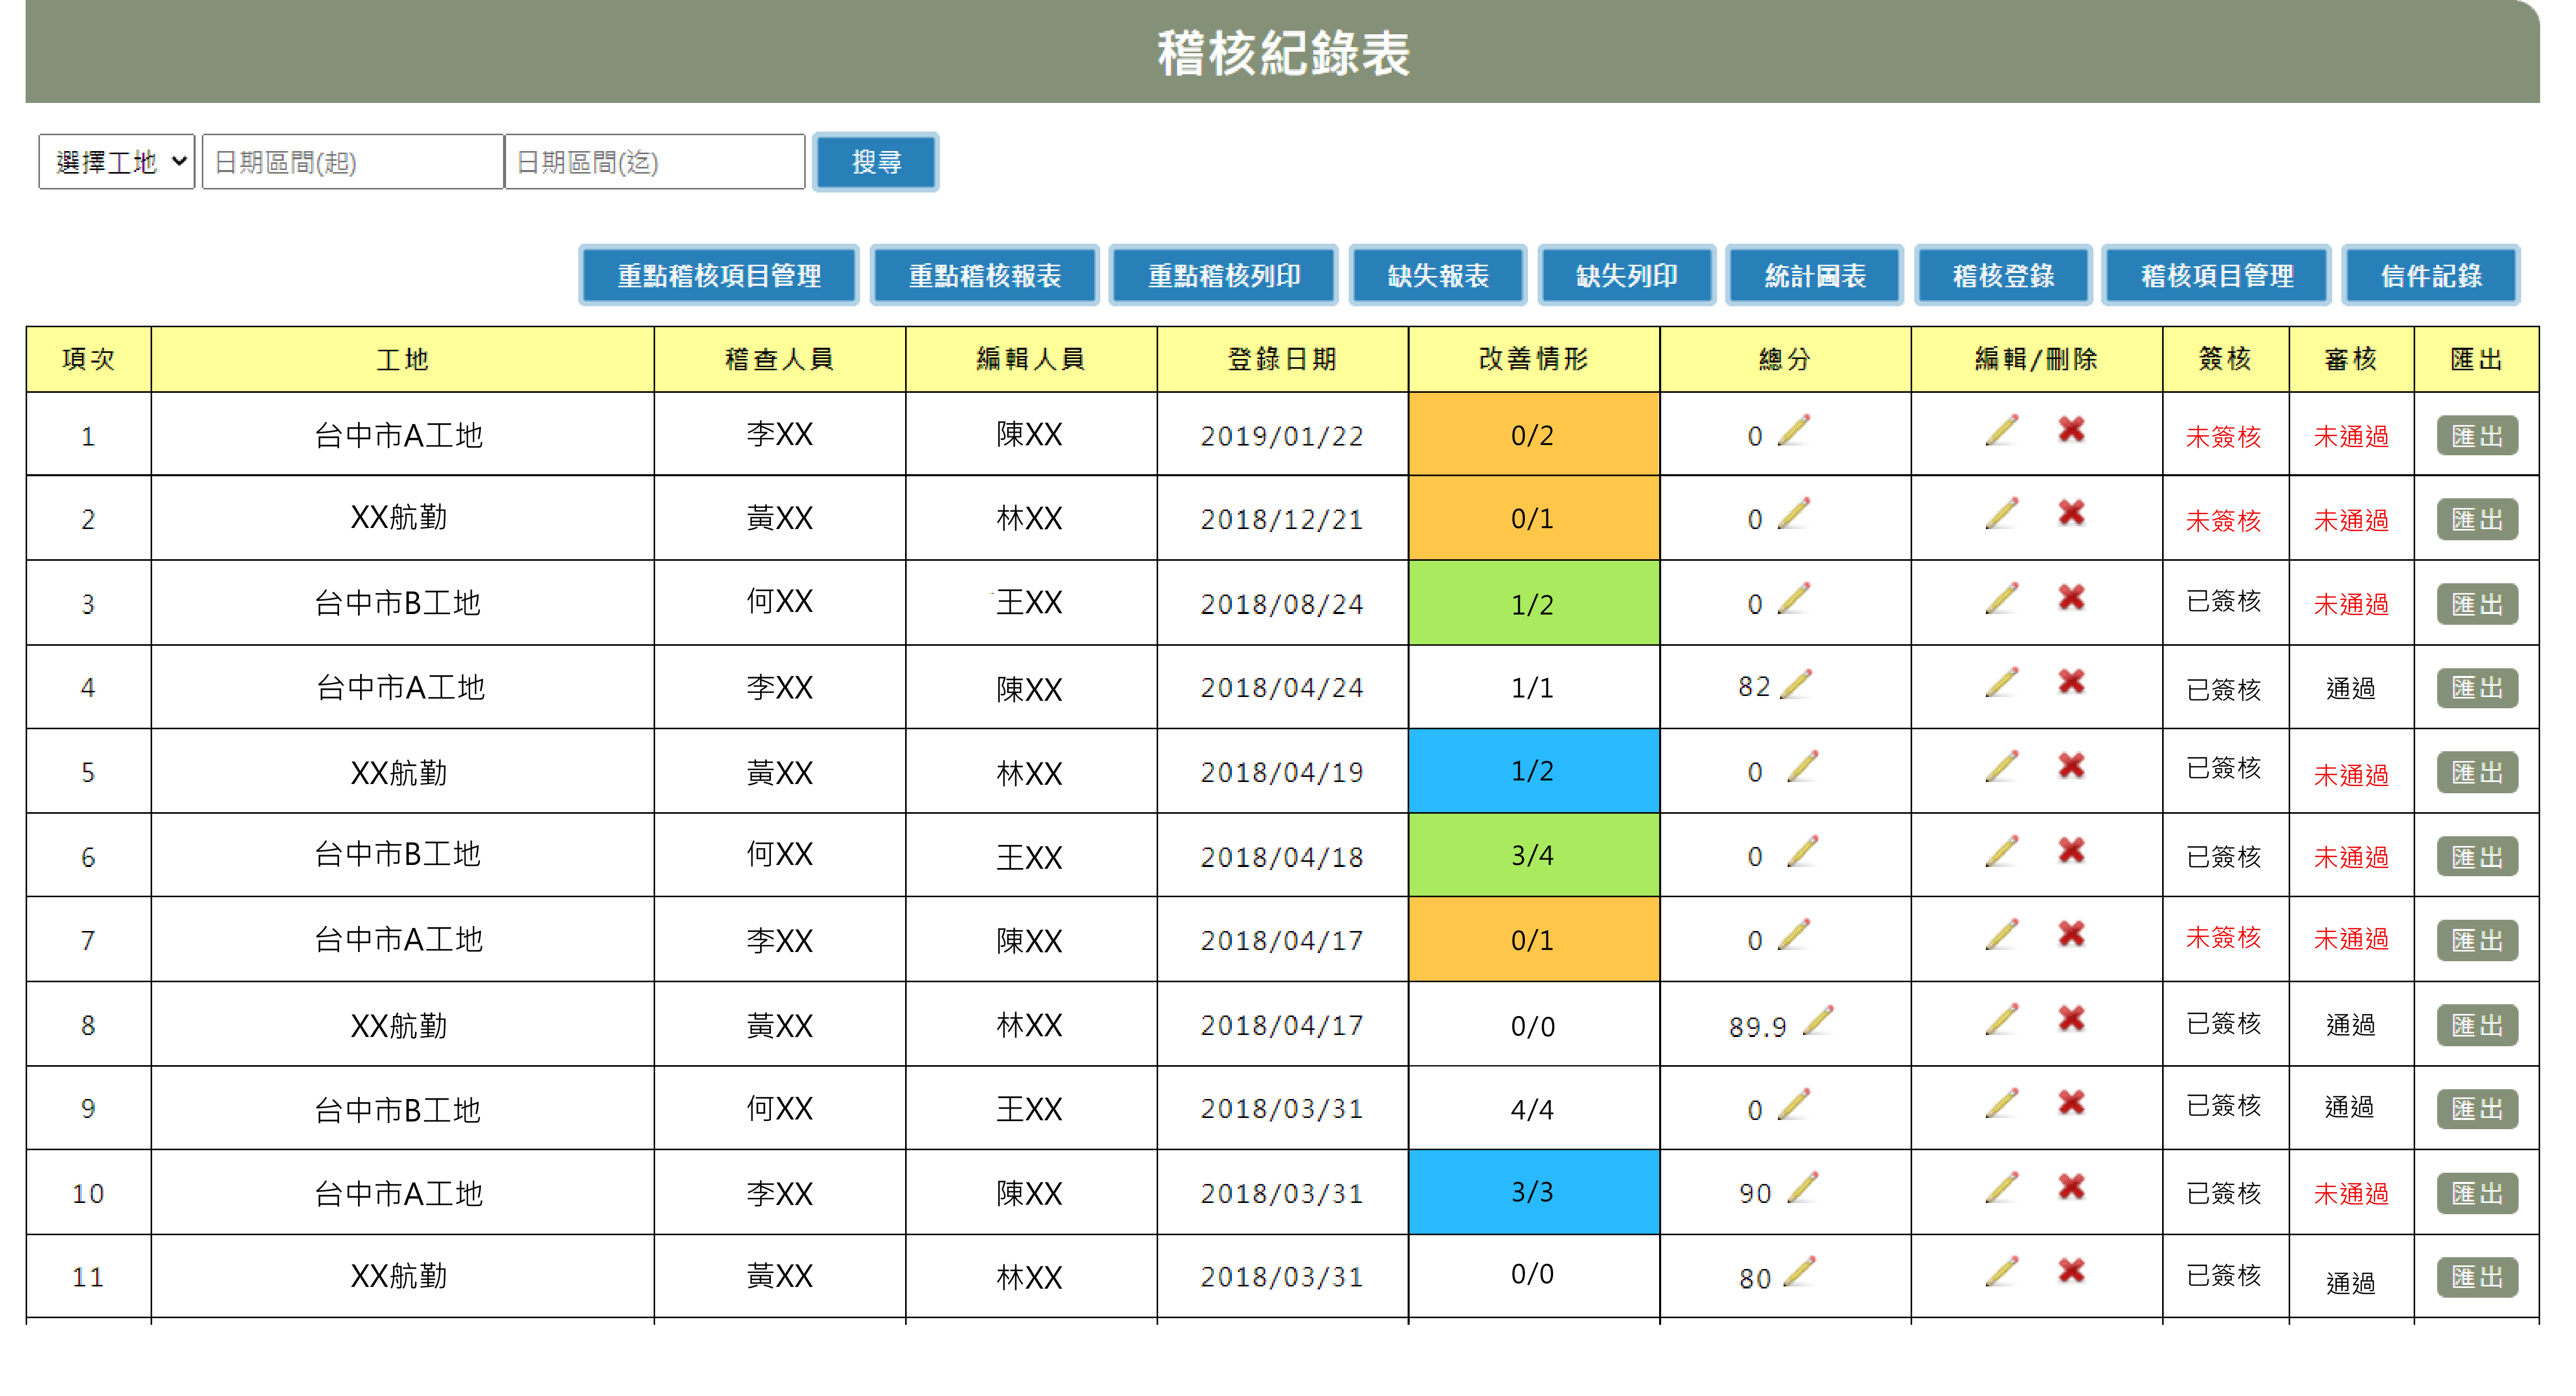Edit record pencil icon for row 3
2576x1396 pixels.
pyautogui.click(x=2002, y=598)
